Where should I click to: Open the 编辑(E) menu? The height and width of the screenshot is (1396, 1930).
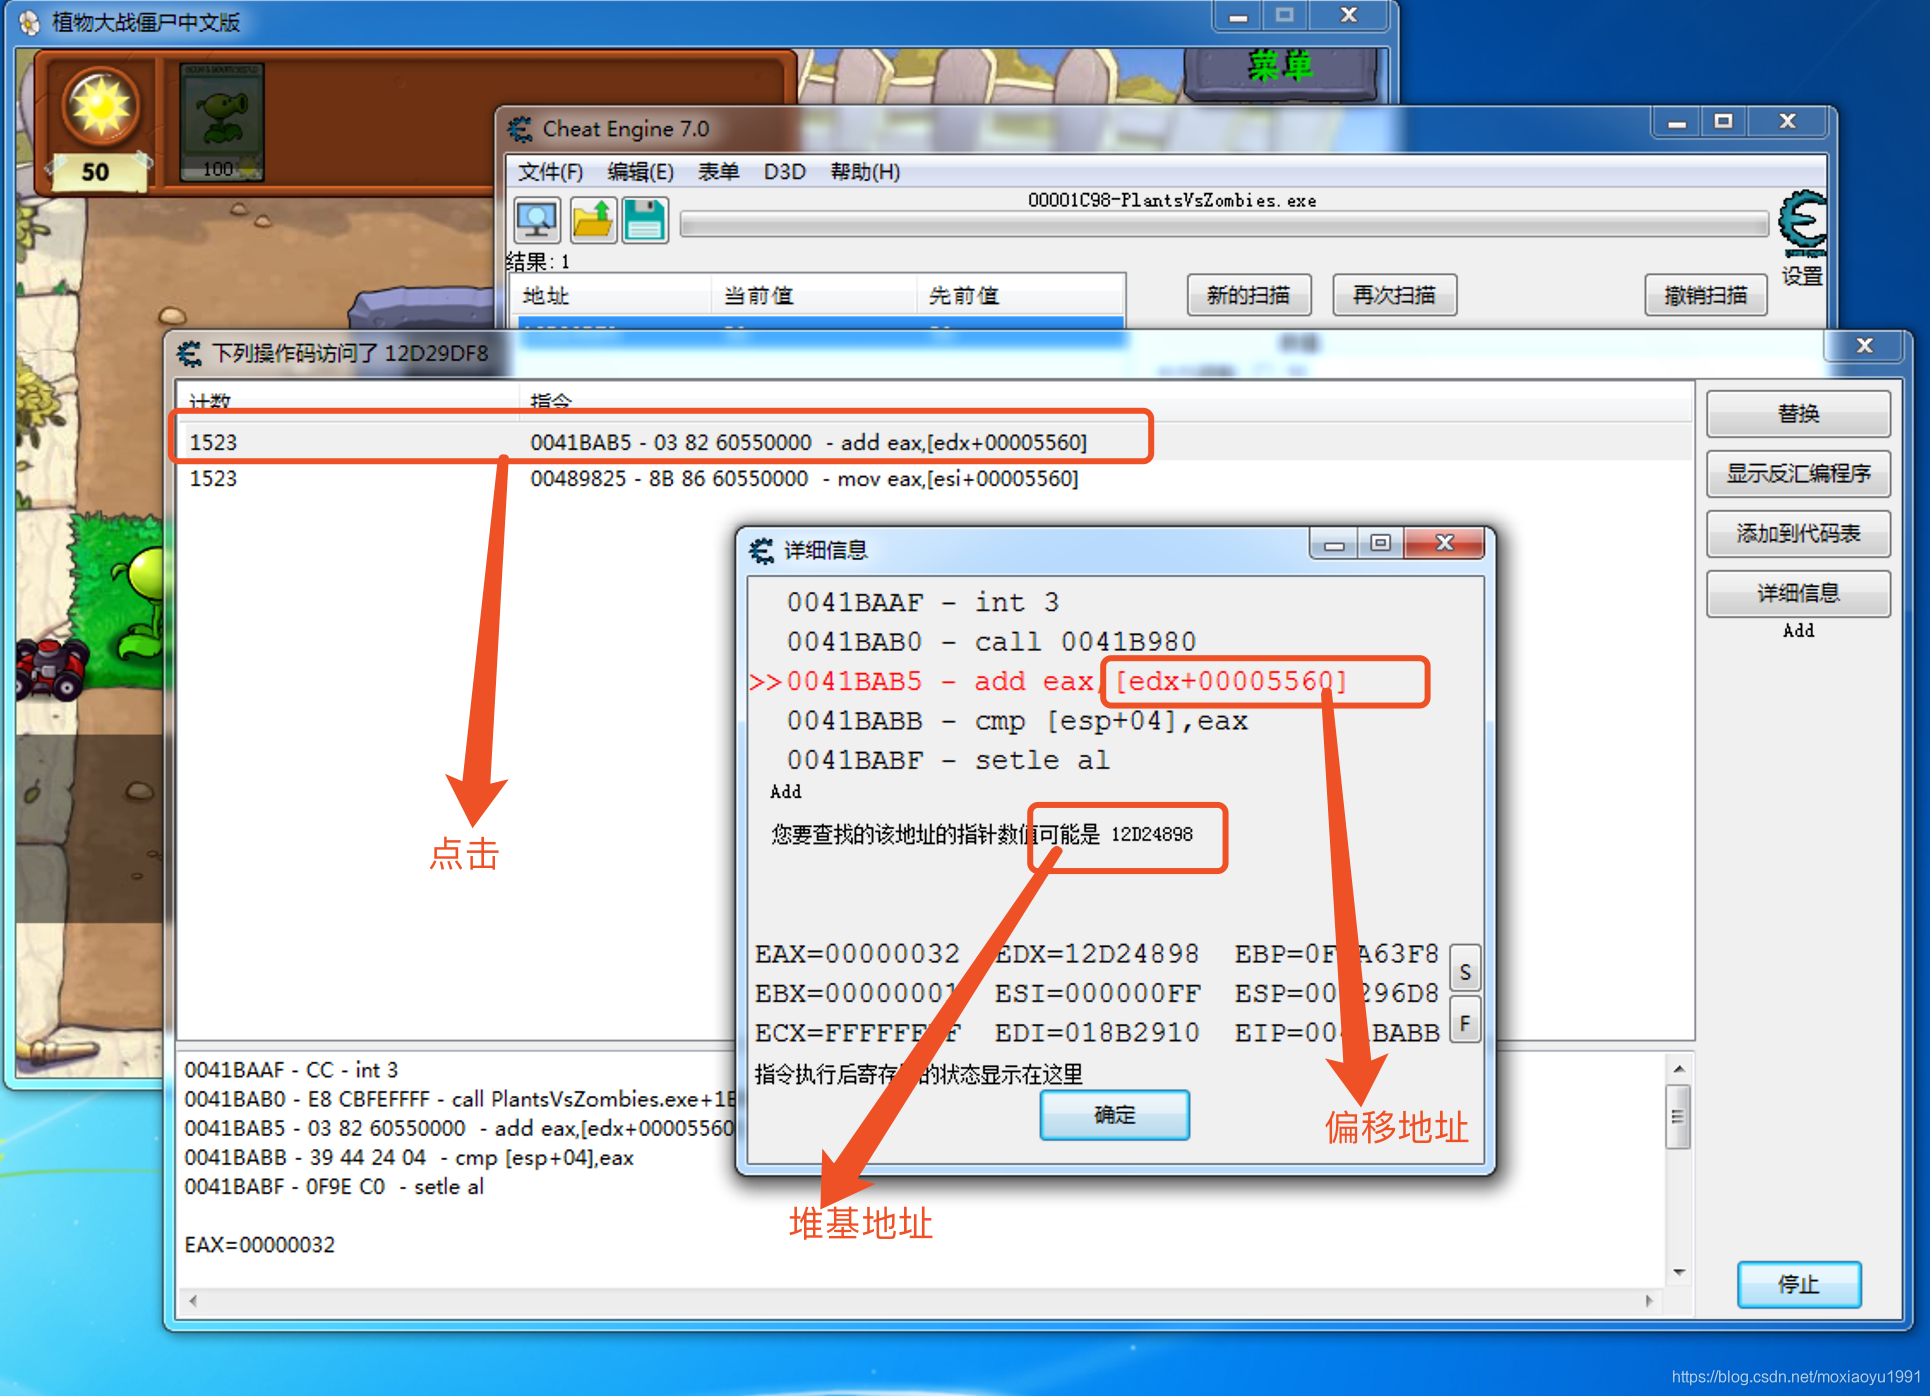click(640, 172)
